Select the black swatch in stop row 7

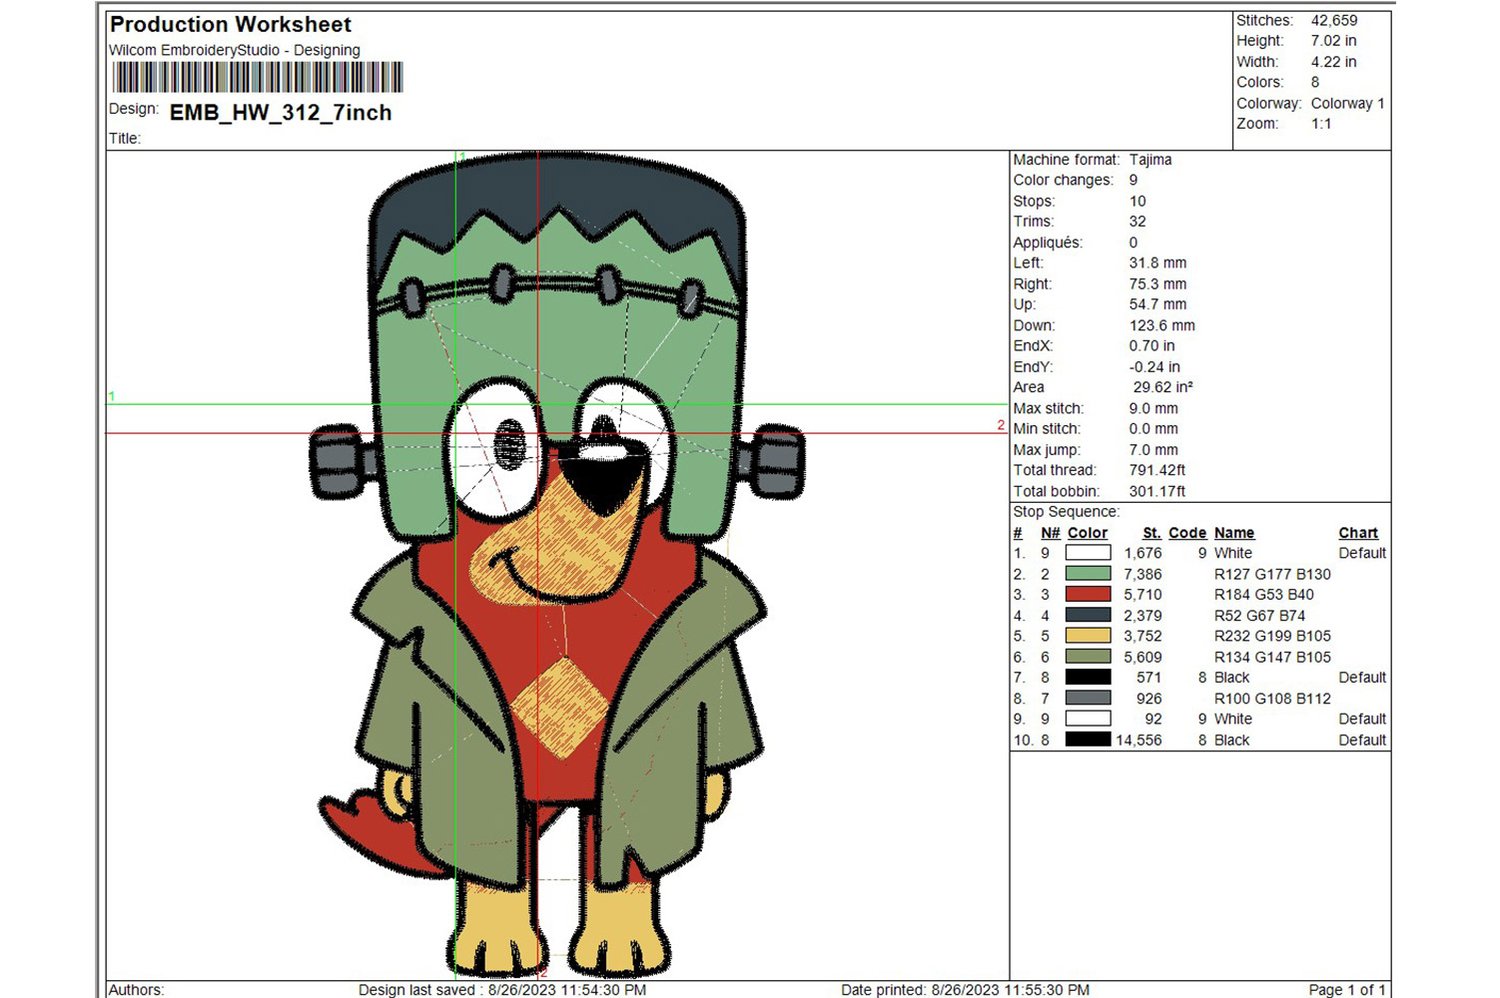[1088, 677]
